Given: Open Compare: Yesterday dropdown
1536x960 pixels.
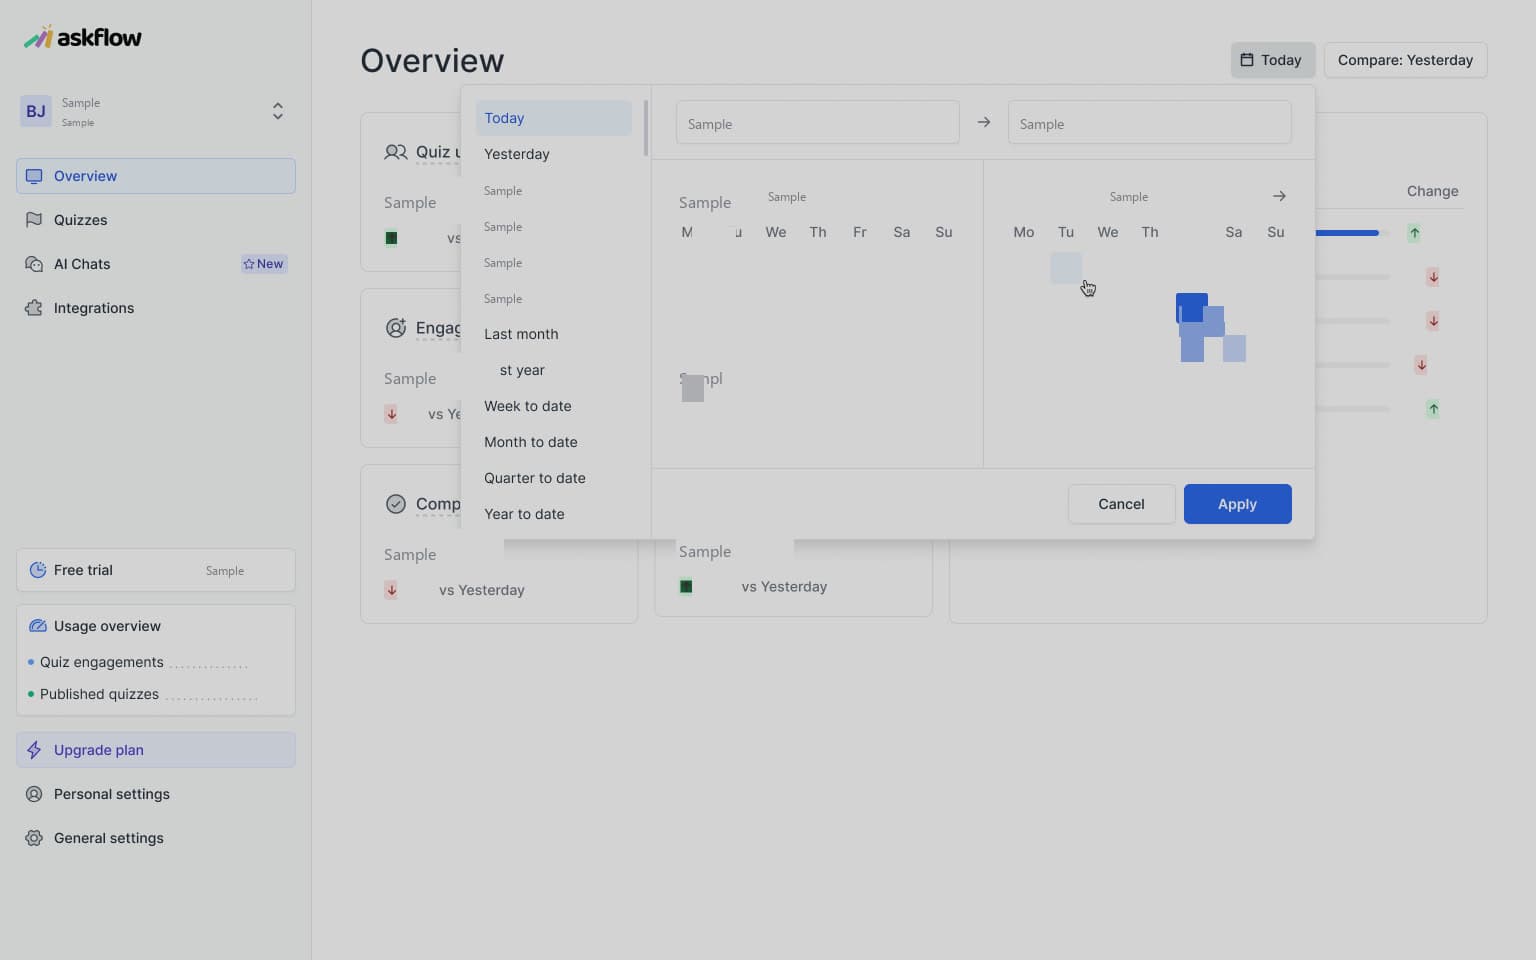Looking at the screenshot, I should 1406,60.
